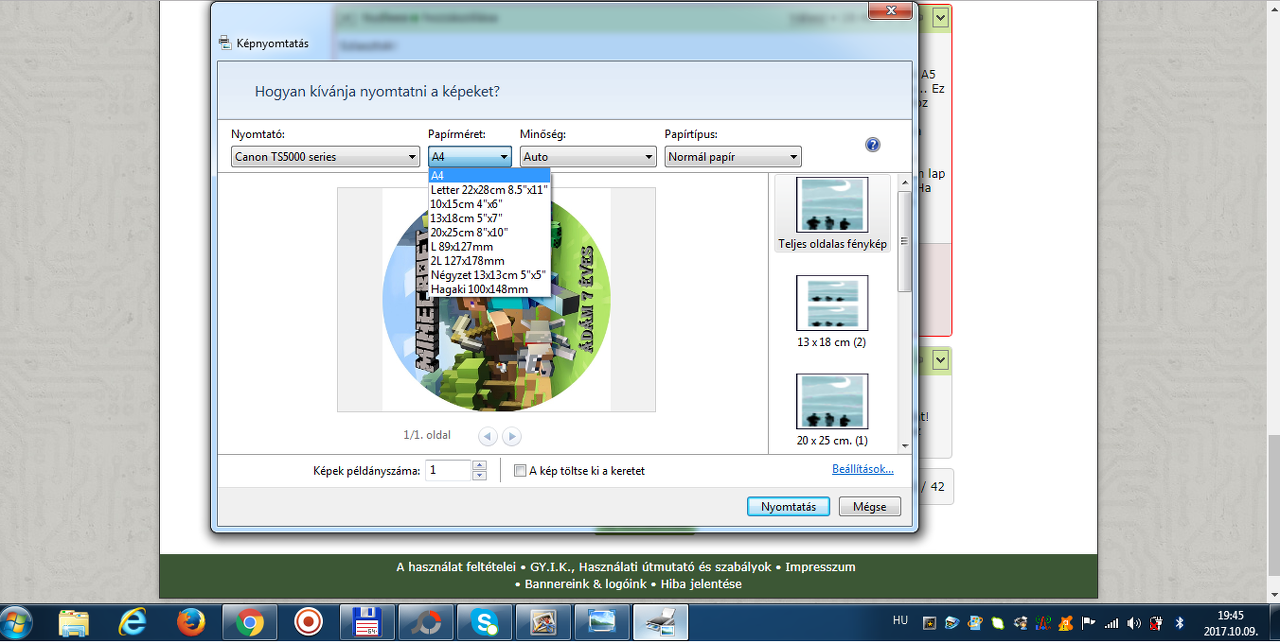Screen dimensions: 1280x644
Task: Click the Bluetooth tray icon
Action: 1179,623
